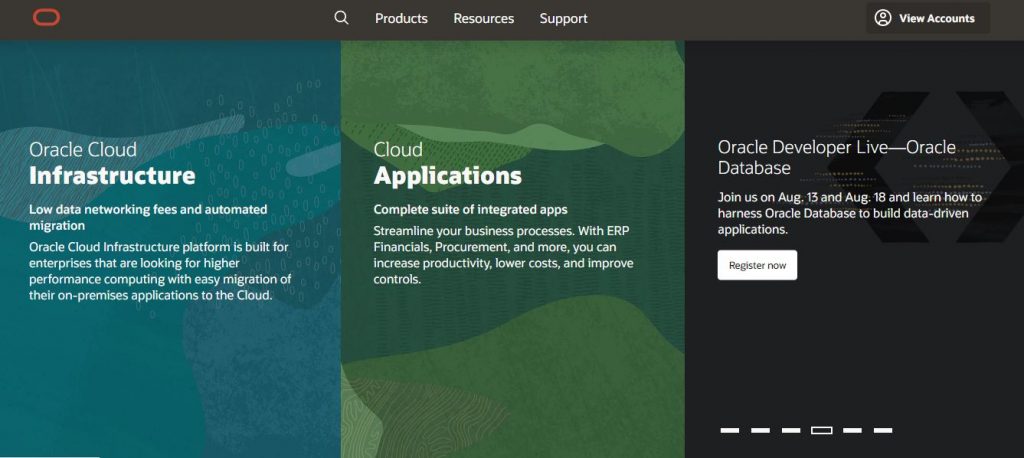Click the View Accounts button text
1024x458 pixels.
936,18
